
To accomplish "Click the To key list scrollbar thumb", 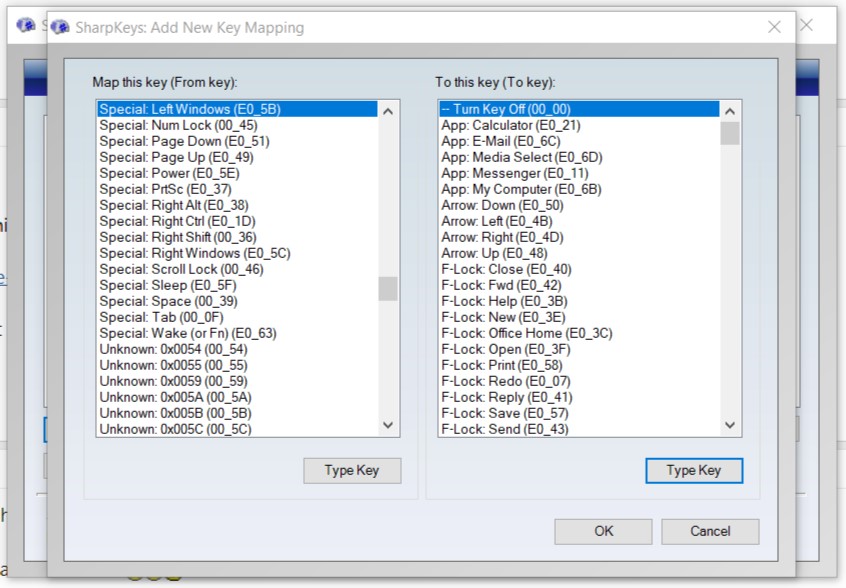I will (730, 133).
